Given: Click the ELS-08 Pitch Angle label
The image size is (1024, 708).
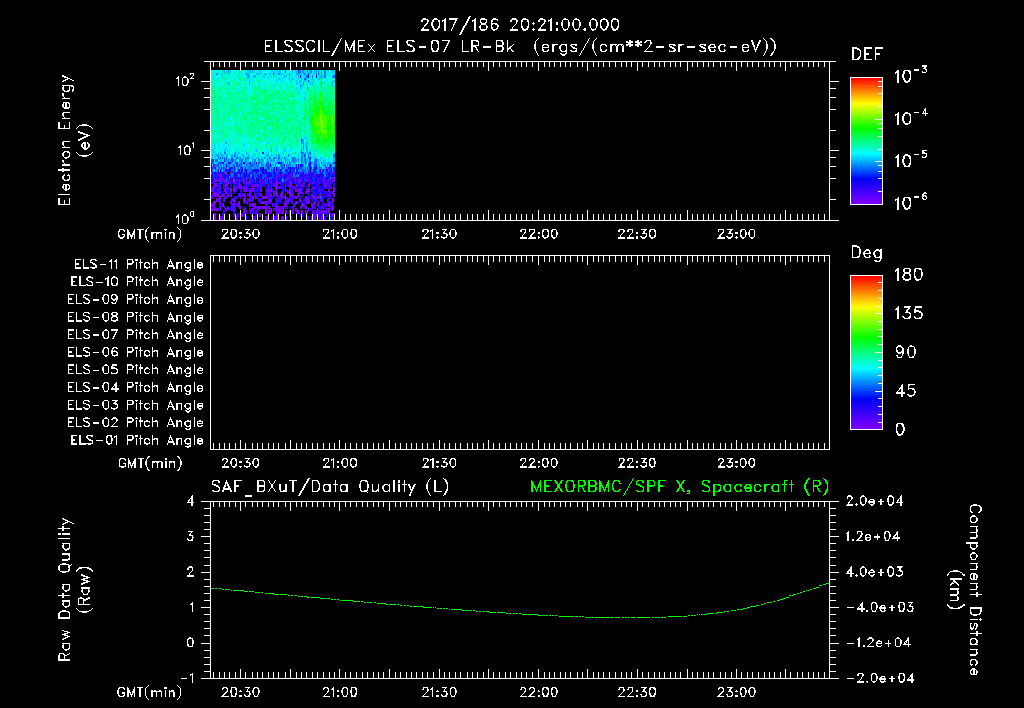Looking at the screenshot, I should [136, 317].
